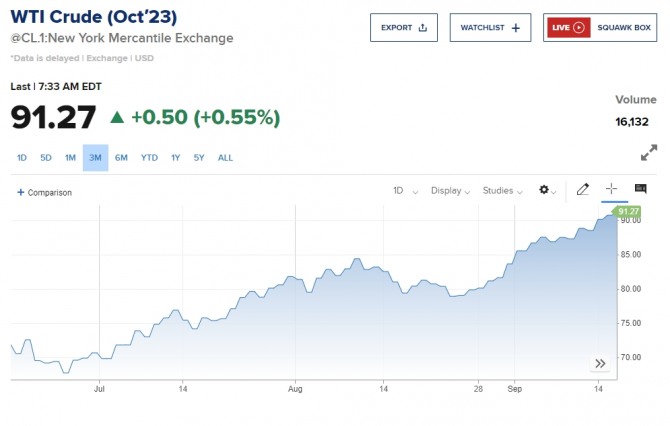
Task: Select the YTD time range
Action: coord(149,158)
